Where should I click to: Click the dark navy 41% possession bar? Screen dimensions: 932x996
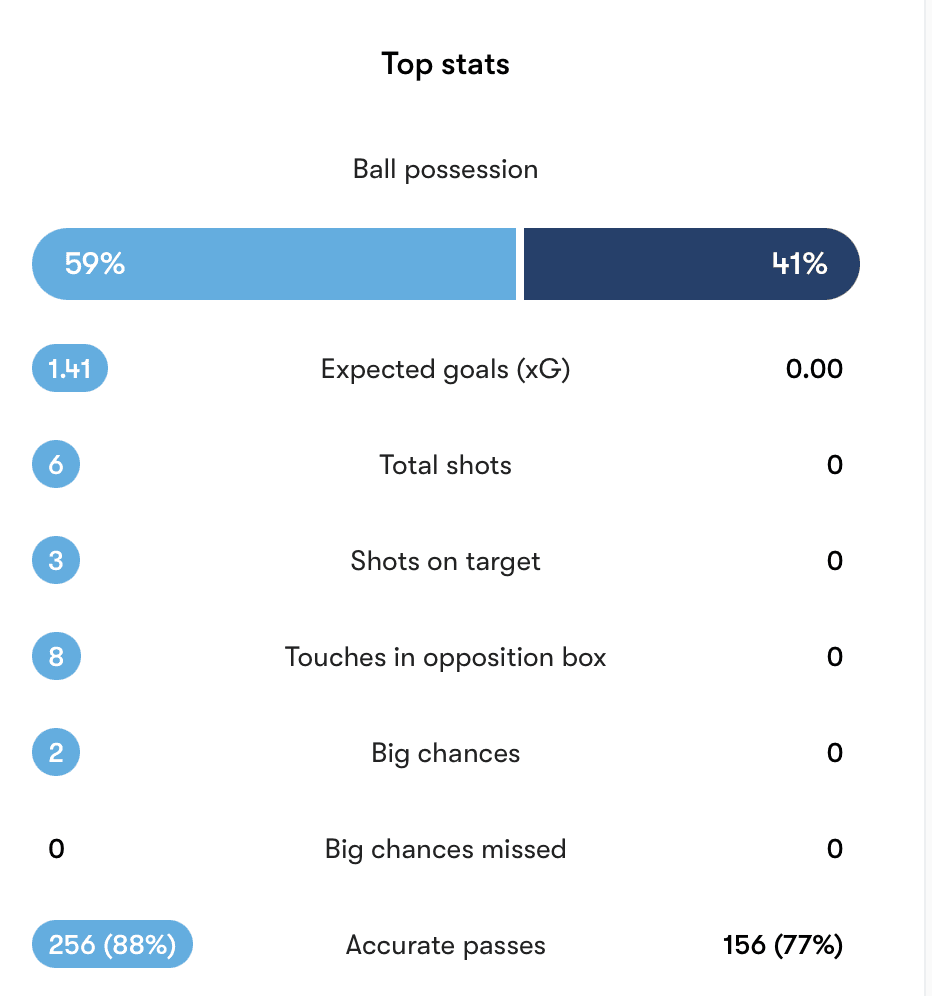[692, 264]
